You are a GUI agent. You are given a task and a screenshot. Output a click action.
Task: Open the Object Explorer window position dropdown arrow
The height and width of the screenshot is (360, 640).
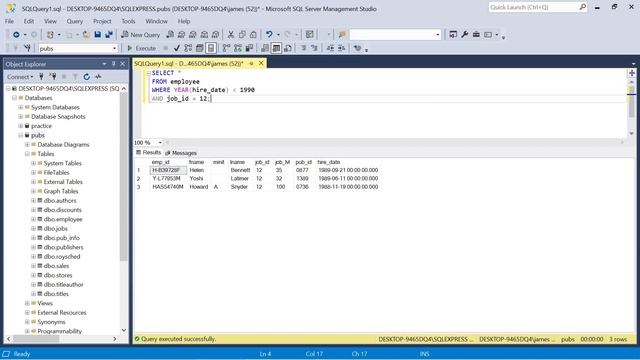(x=104, y=64)
